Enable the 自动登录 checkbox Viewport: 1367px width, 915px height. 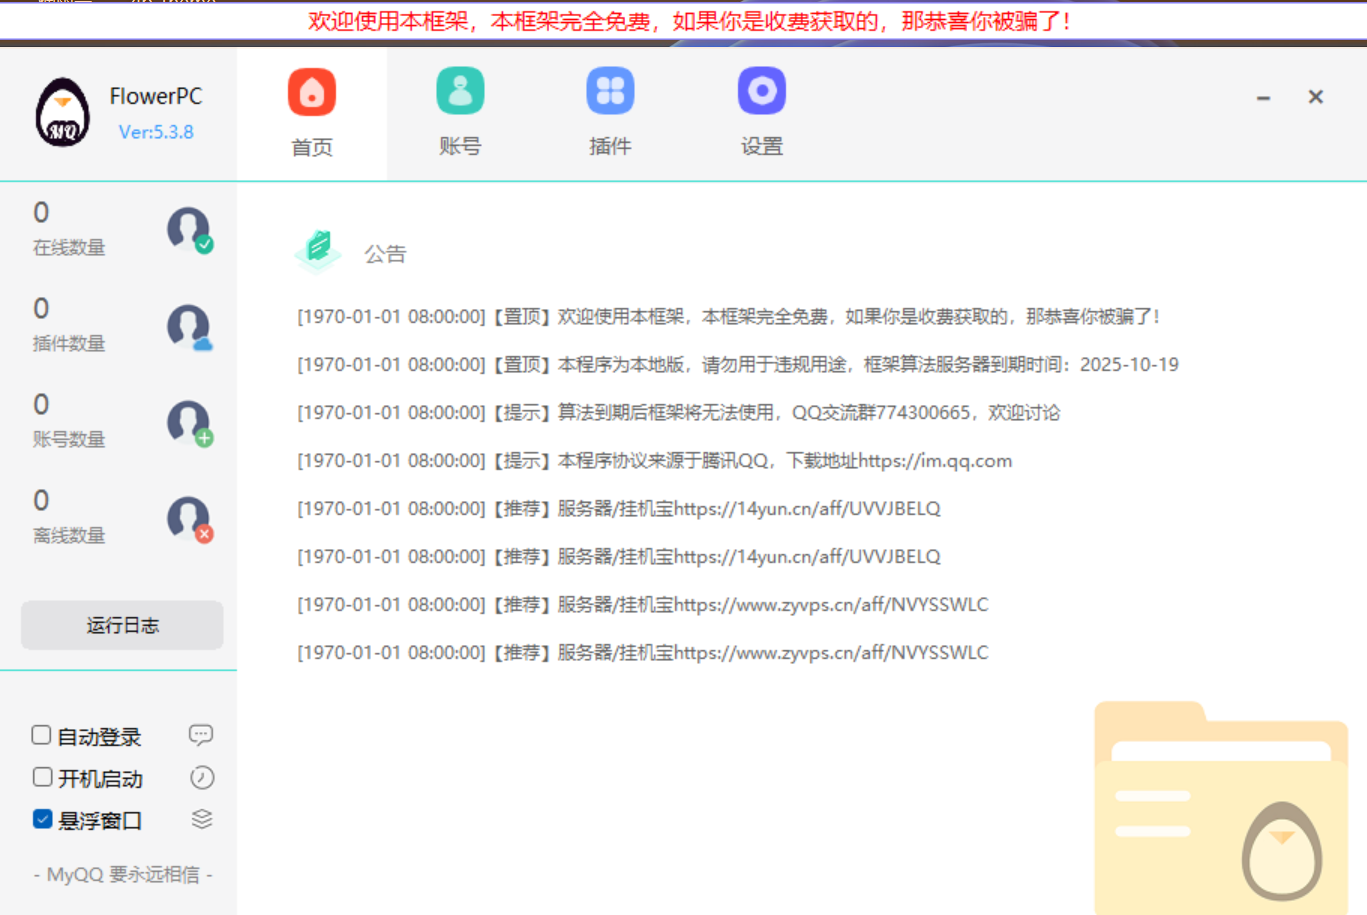[42, 735]
